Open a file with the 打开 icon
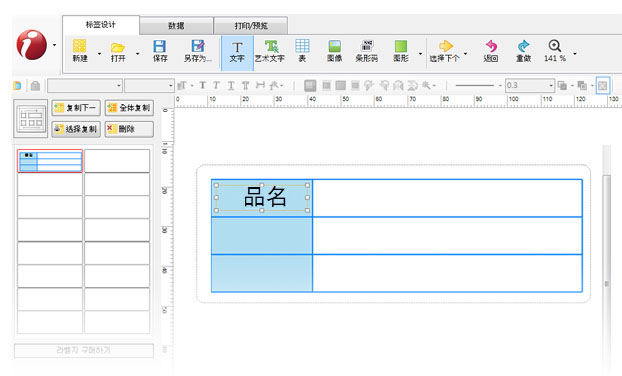 pyautogui.click(x=118, y=52)
